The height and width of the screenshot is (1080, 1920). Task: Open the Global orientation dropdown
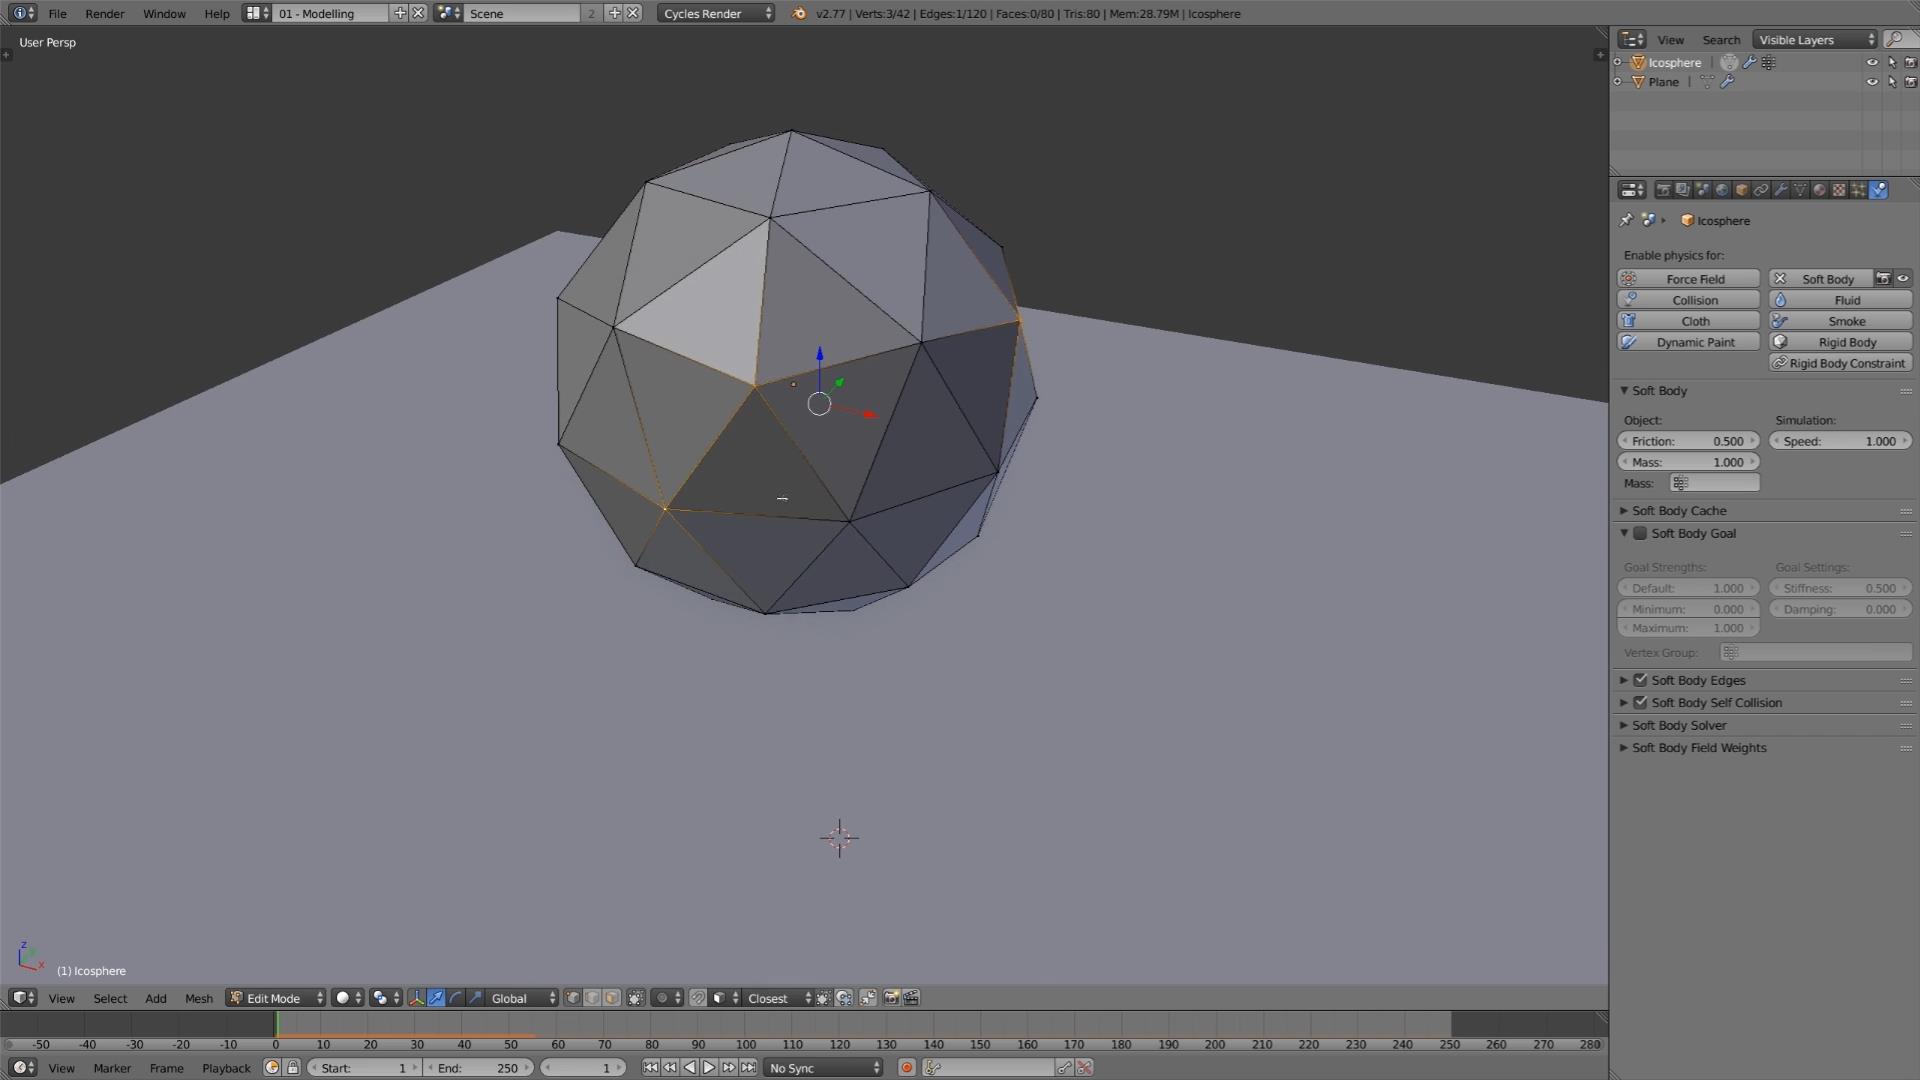pyautogui.click(x=522, y=998)
